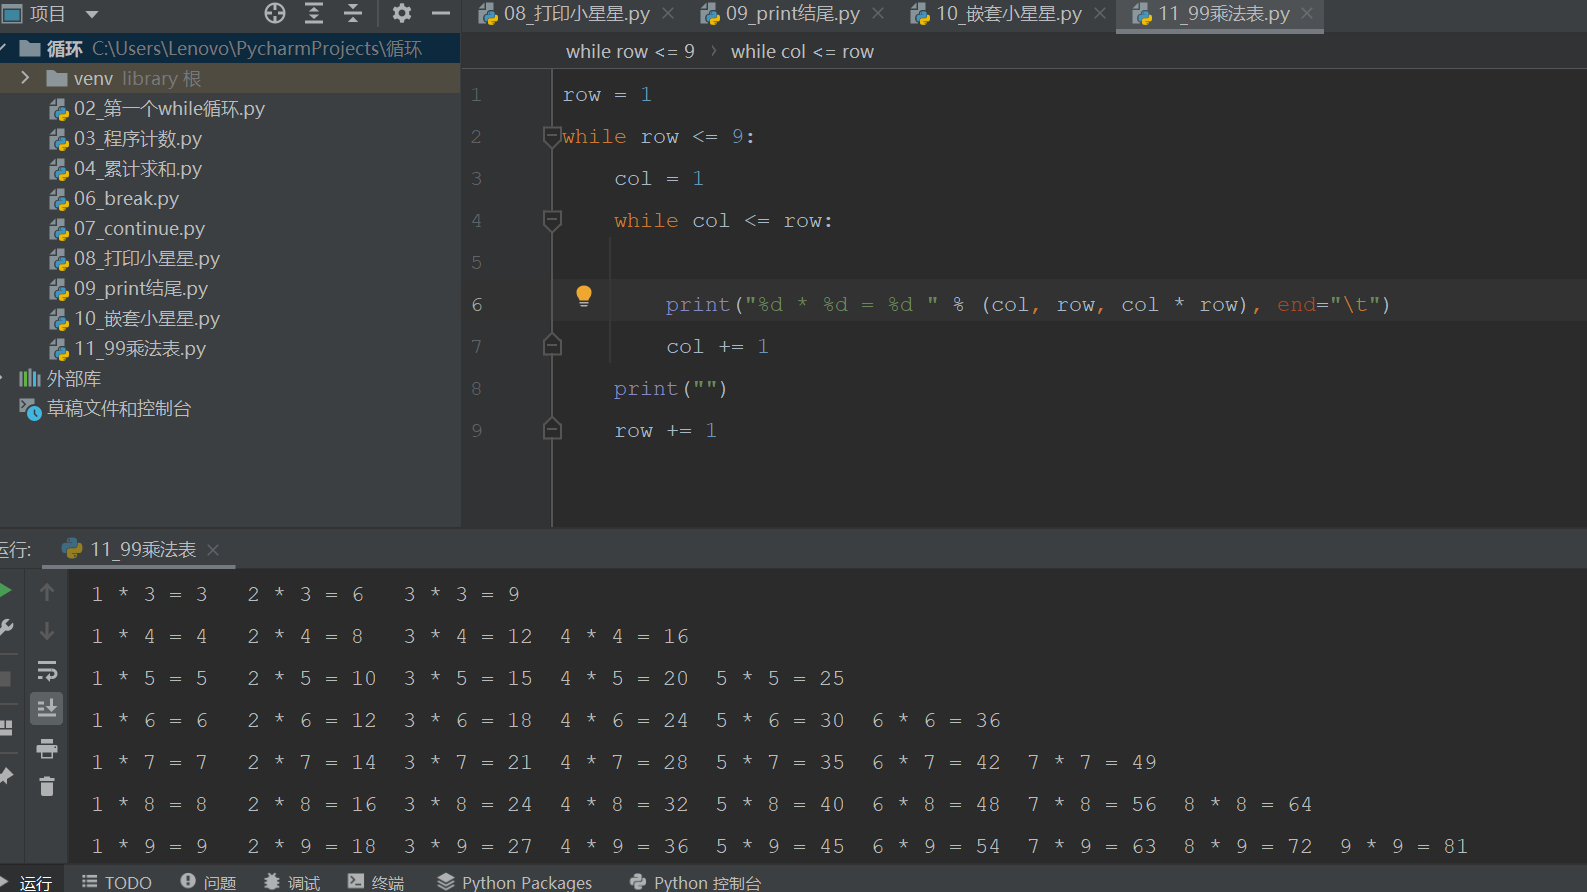1587x892 pixels.
Task: Collapse the 'while row <= 9' code block
Action: tap(552, 136)
